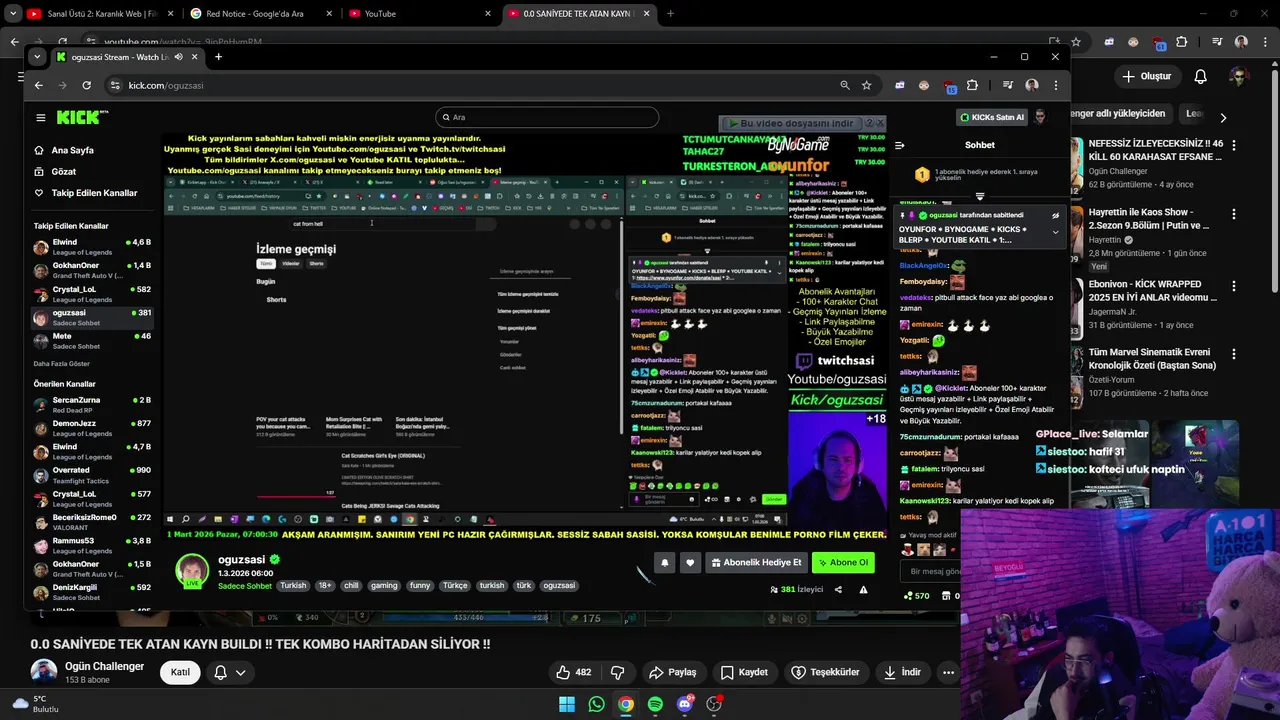Click the Katıl button under YouTube video
The width and height of the screenshot is (1280, 720).
[180, 672]
